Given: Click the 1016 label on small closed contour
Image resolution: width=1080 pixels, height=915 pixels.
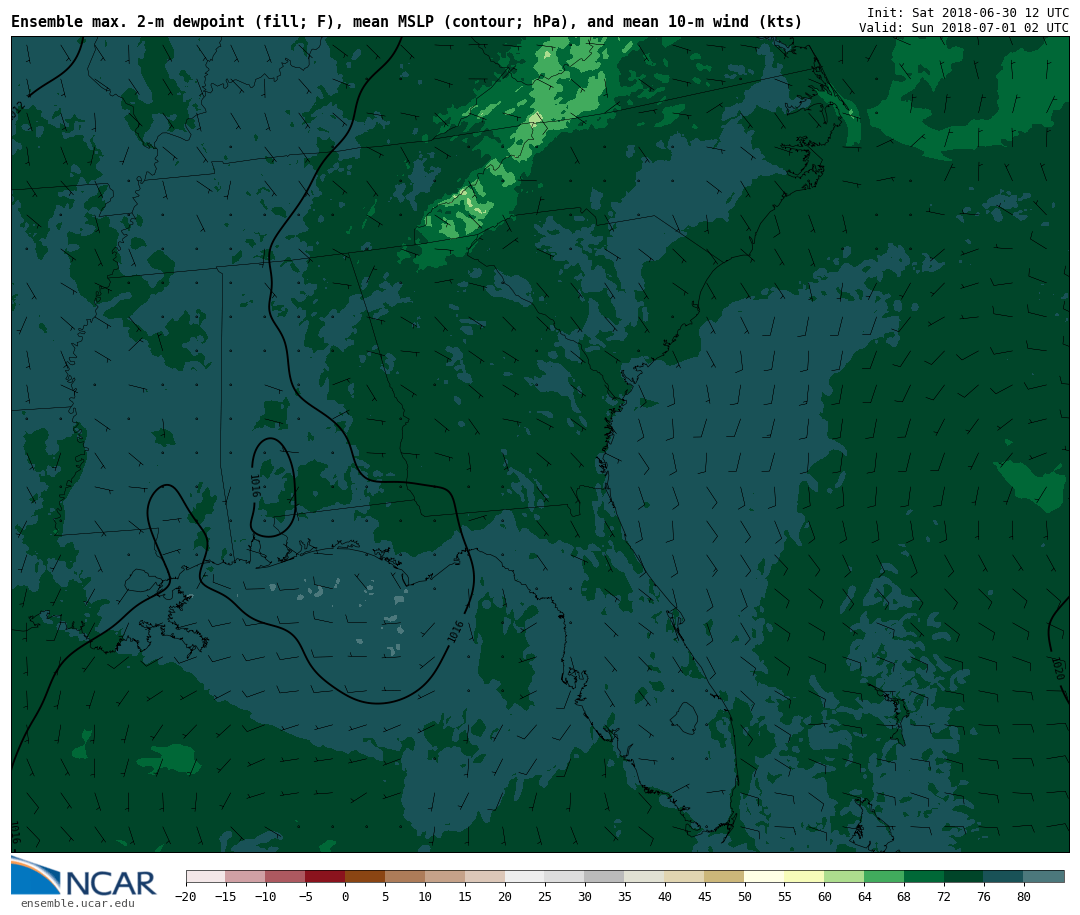Looking at the screenshot, I should point(254,486).
